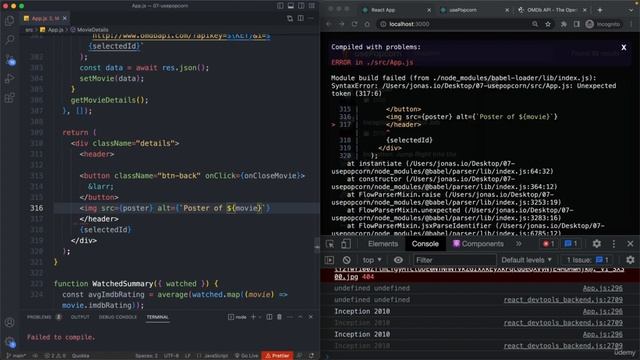Open the Quokka status bar item
The height and width of the screenshot is (360, 640).
[80, 356]
